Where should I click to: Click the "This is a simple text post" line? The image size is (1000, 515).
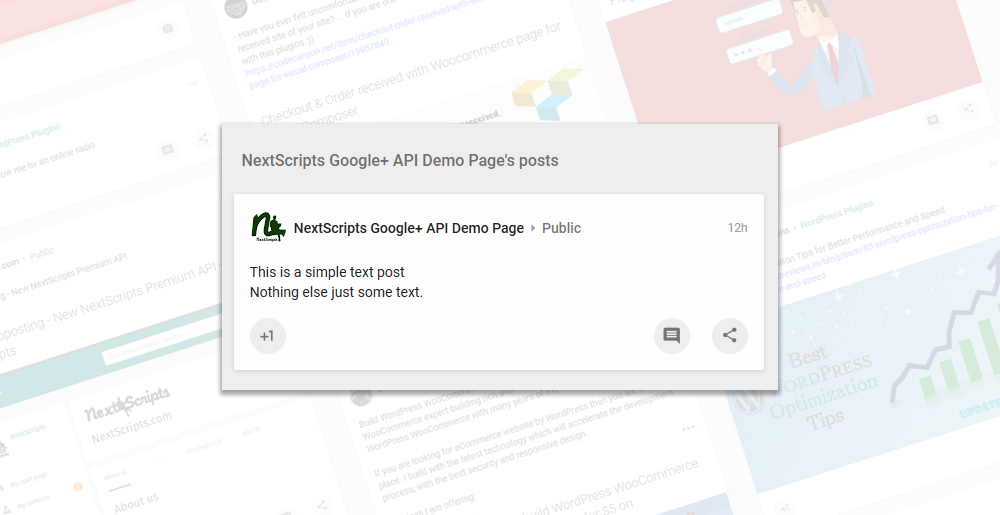(327, 272)
